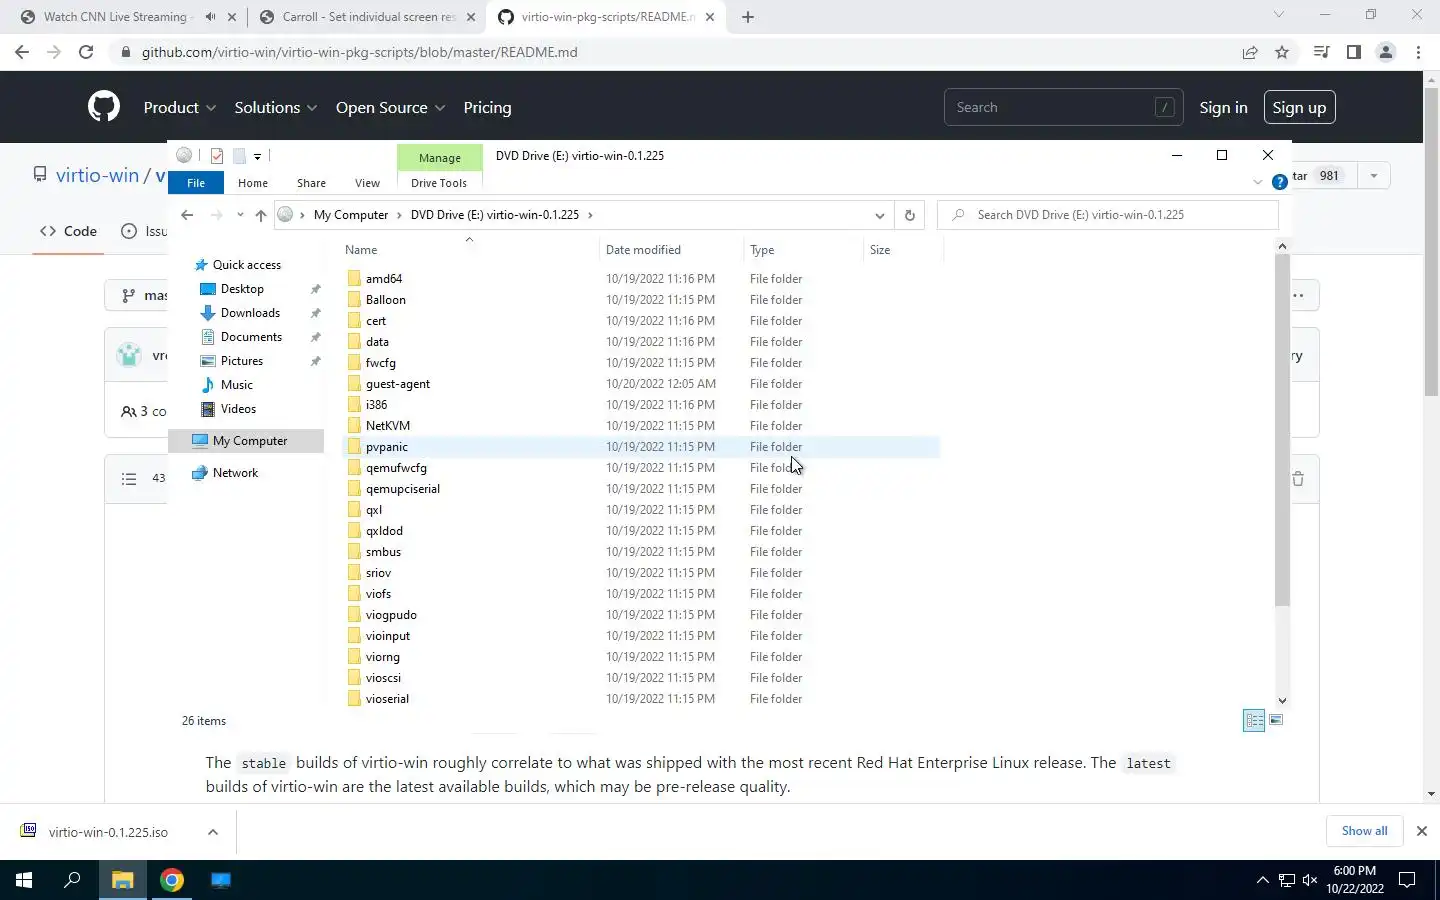1440x900 pixels.
Task: Switch to details view layout
Action: pyautogui.click(x=1254, y=720)
